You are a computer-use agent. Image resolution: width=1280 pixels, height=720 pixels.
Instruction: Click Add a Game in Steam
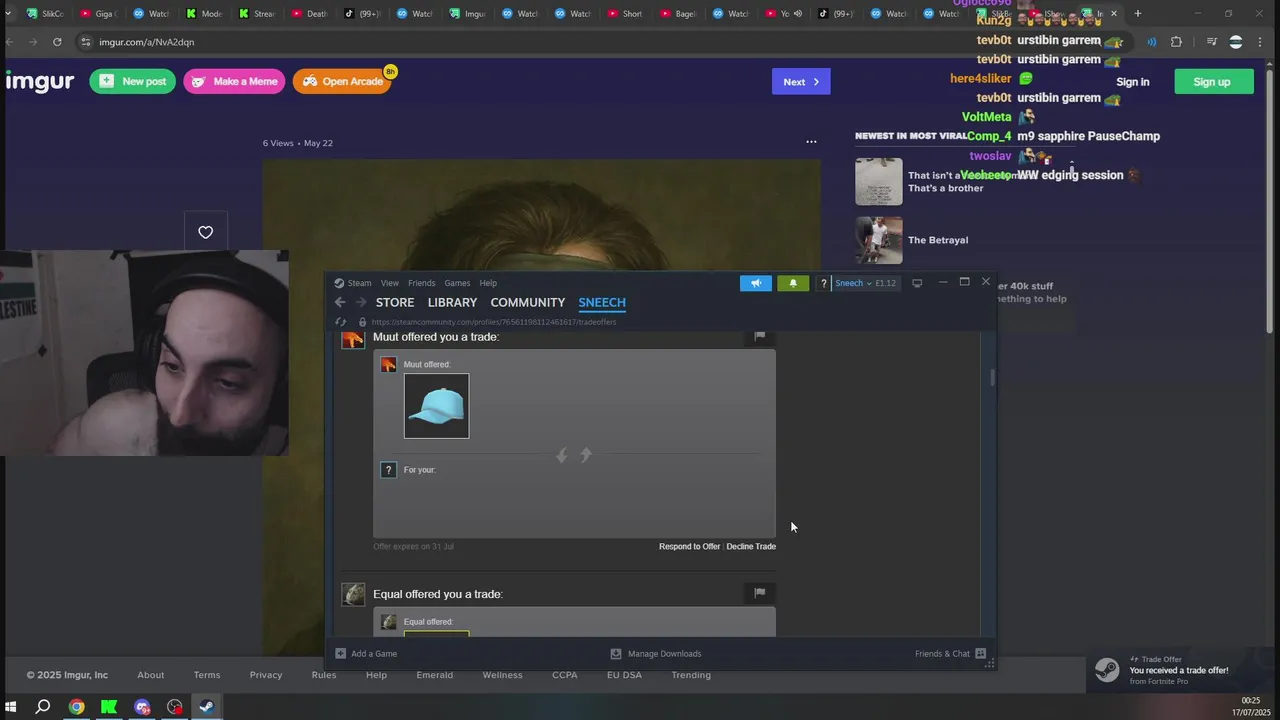366,654
